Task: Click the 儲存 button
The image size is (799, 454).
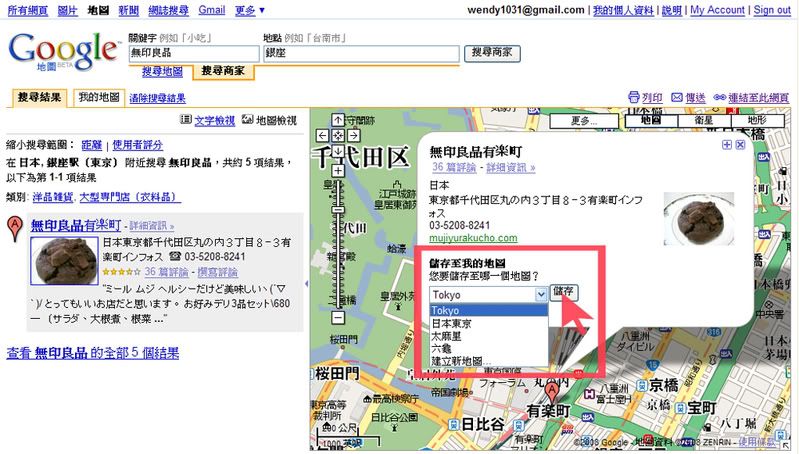Action: [563, 291]
